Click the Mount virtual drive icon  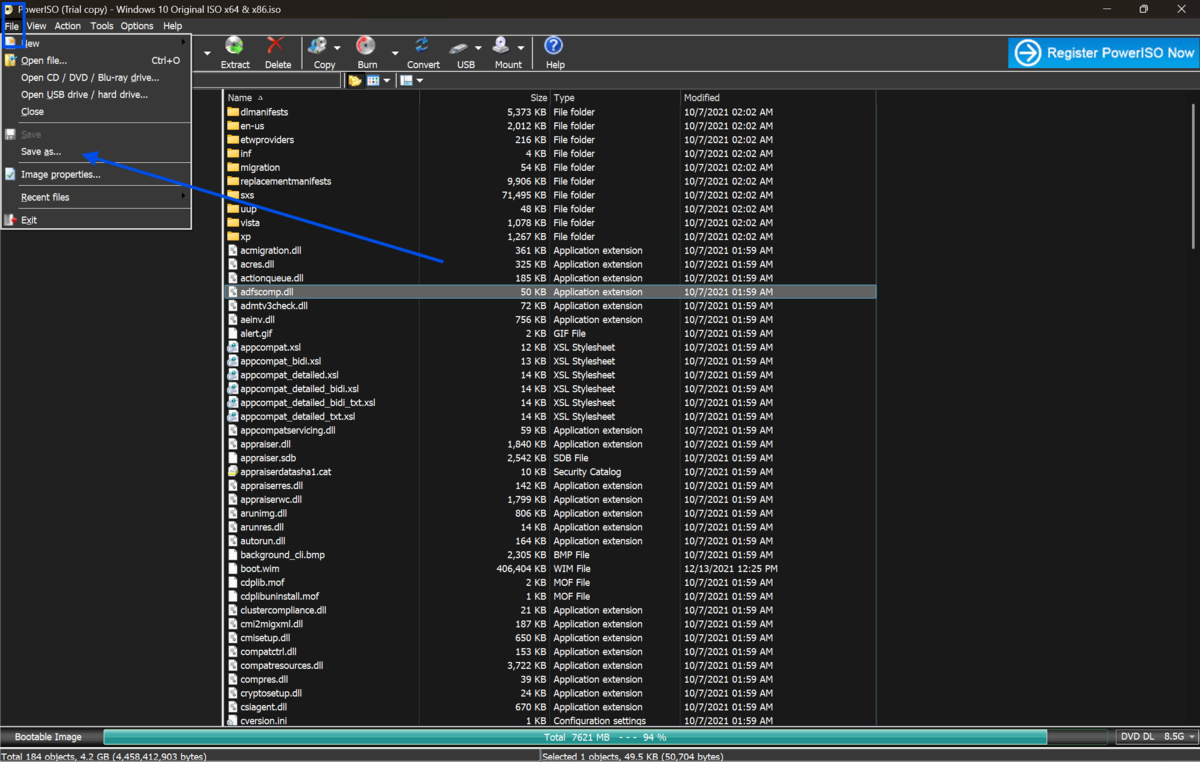pyautogui.click(x=502, y=46)
